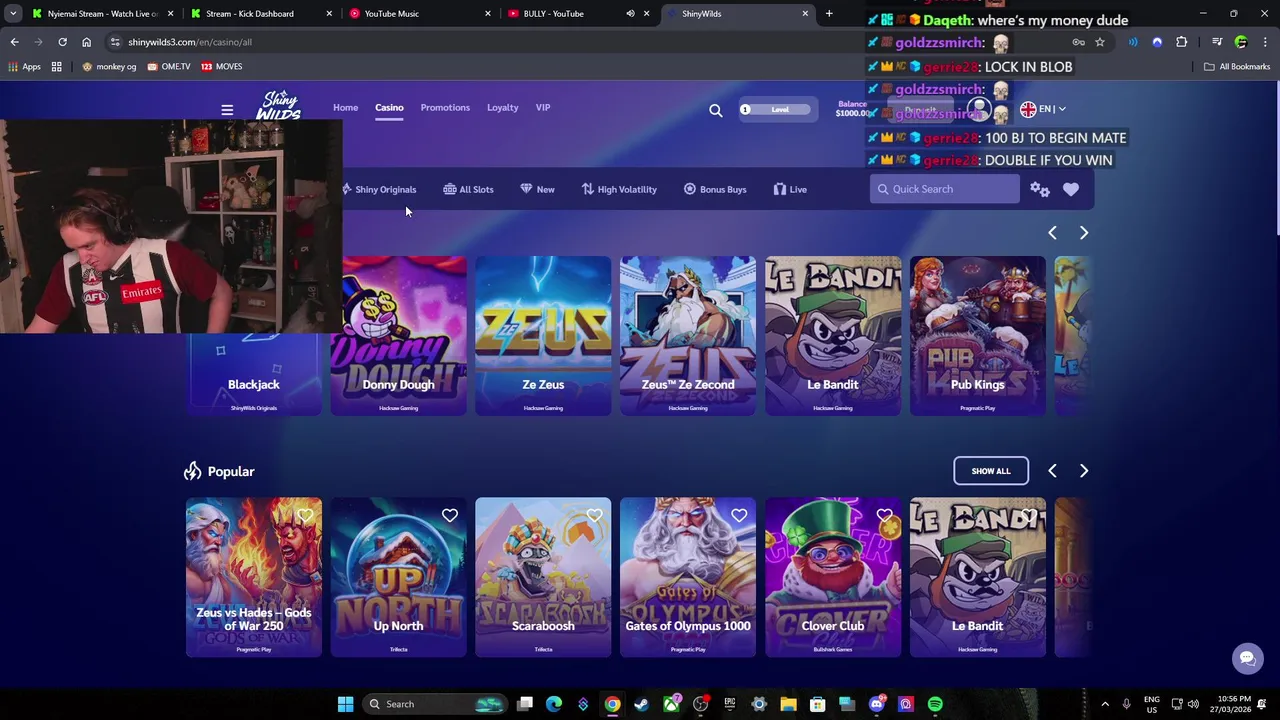This screenshot has width=1280, height=720.
Task: Filter by Live games category
Action: 790,189
